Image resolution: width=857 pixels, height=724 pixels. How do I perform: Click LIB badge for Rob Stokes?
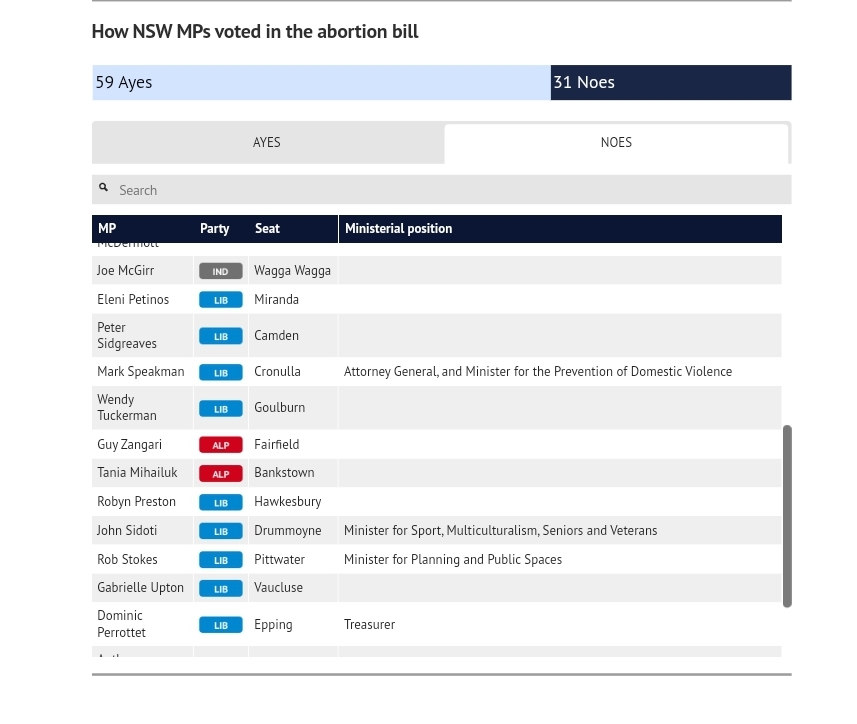click(x=221, y=560)
